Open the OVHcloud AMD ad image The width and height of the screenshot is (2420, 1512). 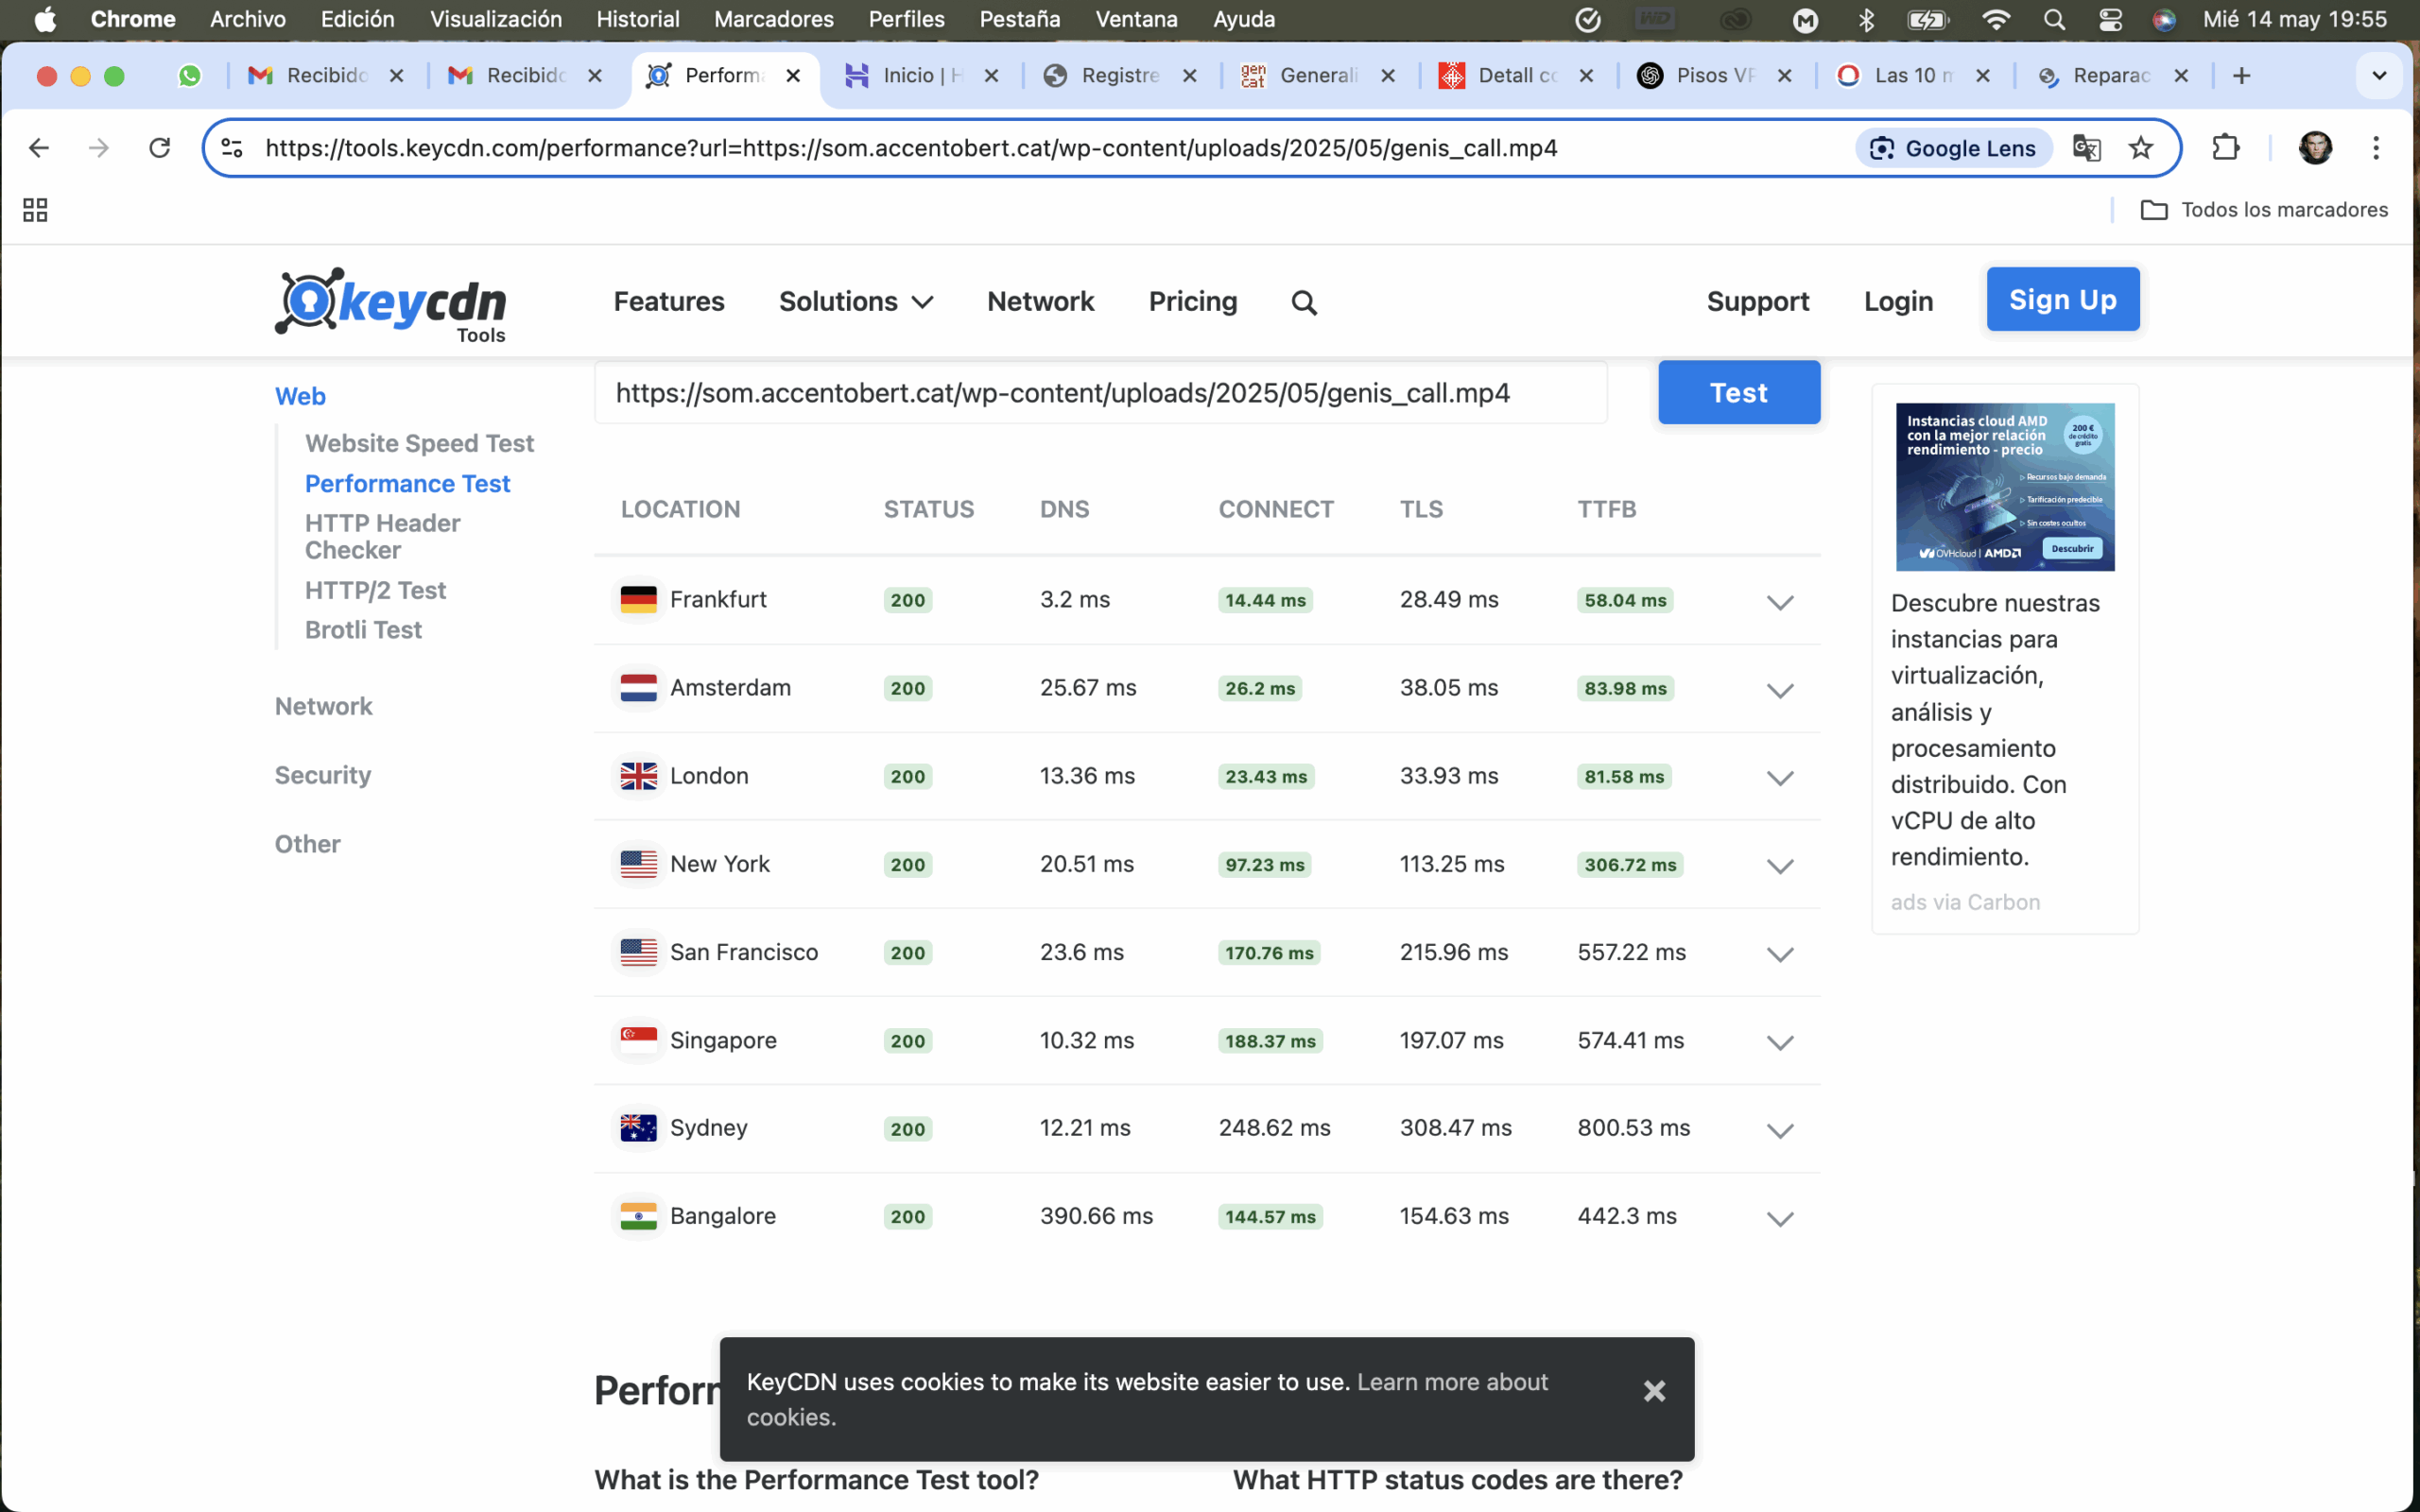point(2005,487)
